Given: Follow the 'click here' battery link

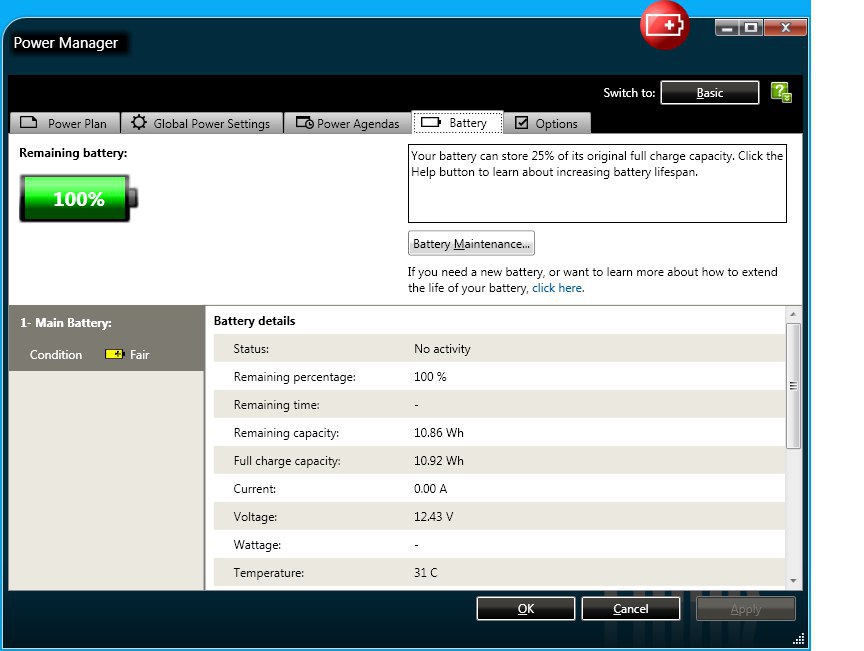Looking at the screenshot, I should [557, 288].
